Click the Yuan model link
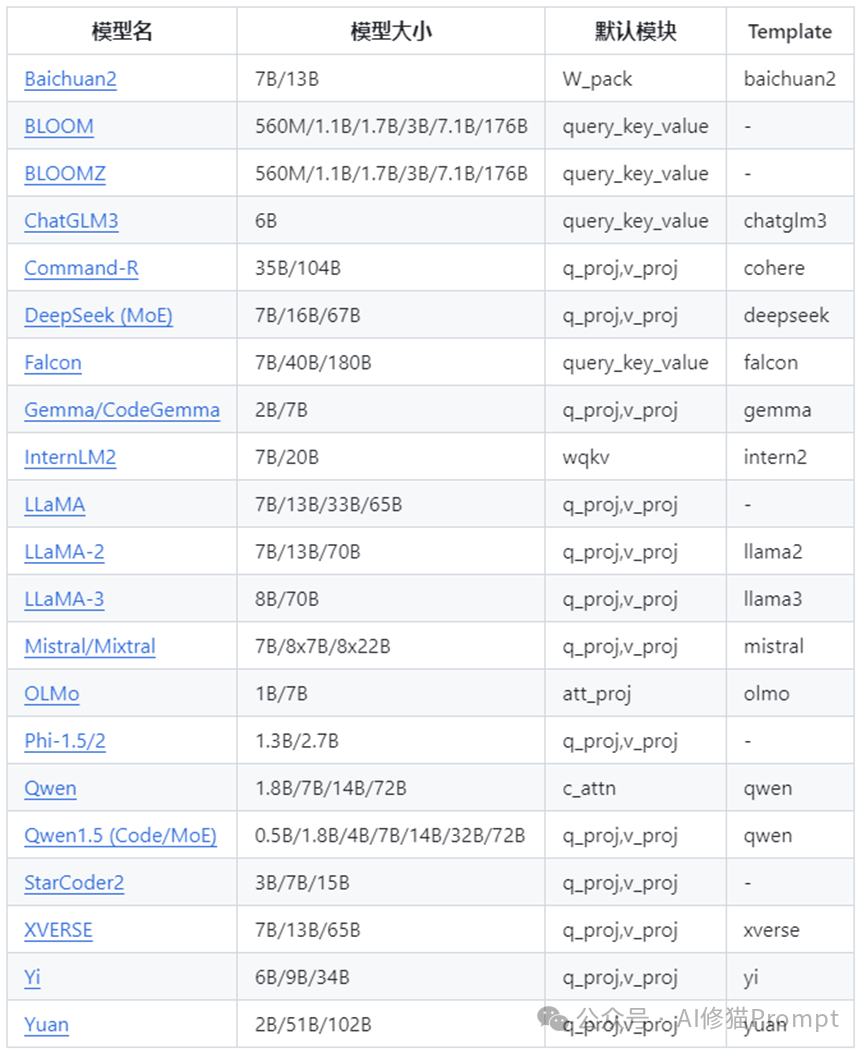This screenshot has height=1053, width=865. [x=47, y=1025]
